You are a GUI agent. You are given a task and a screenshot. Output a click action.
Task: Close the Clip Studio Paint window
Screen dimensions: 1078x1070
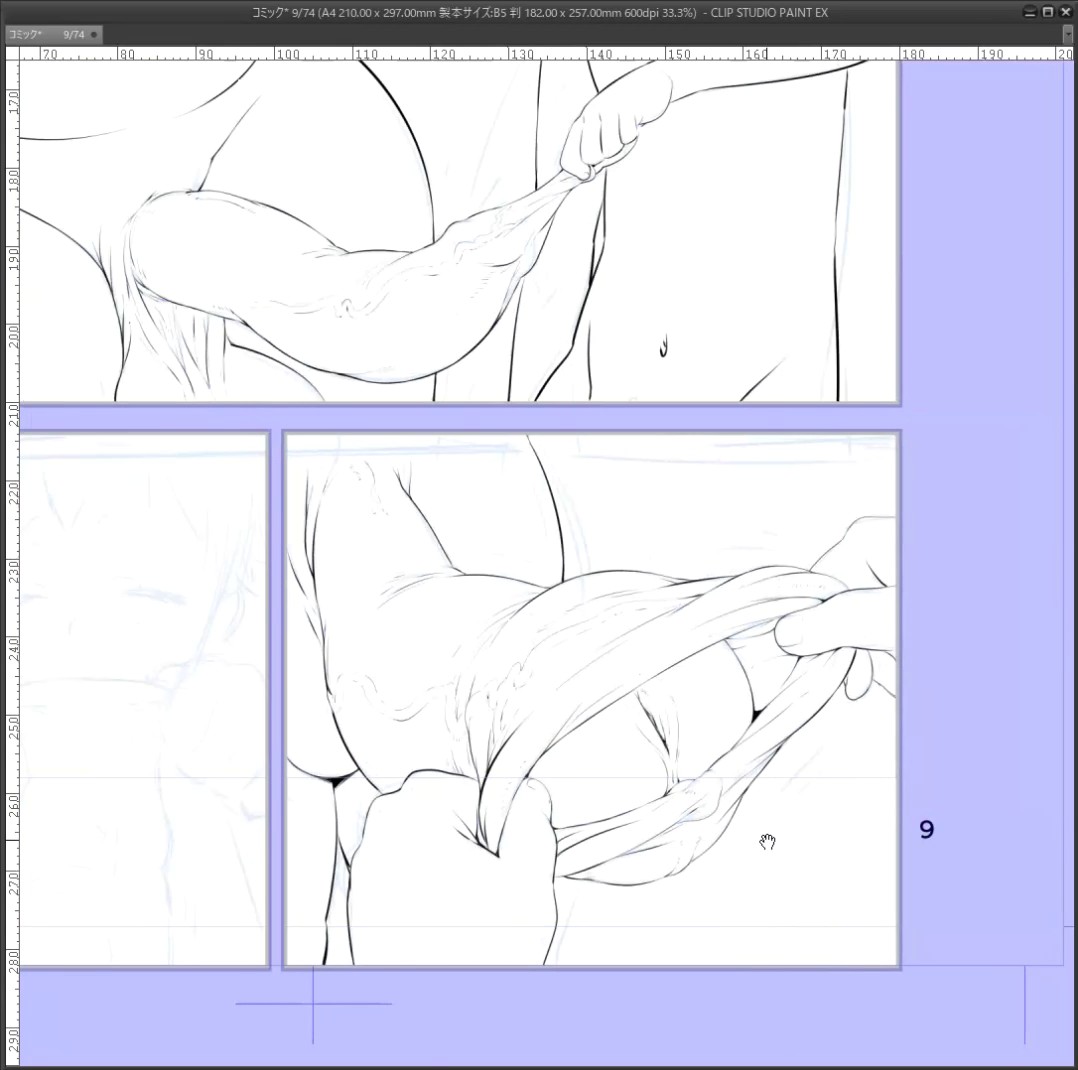1065,12
